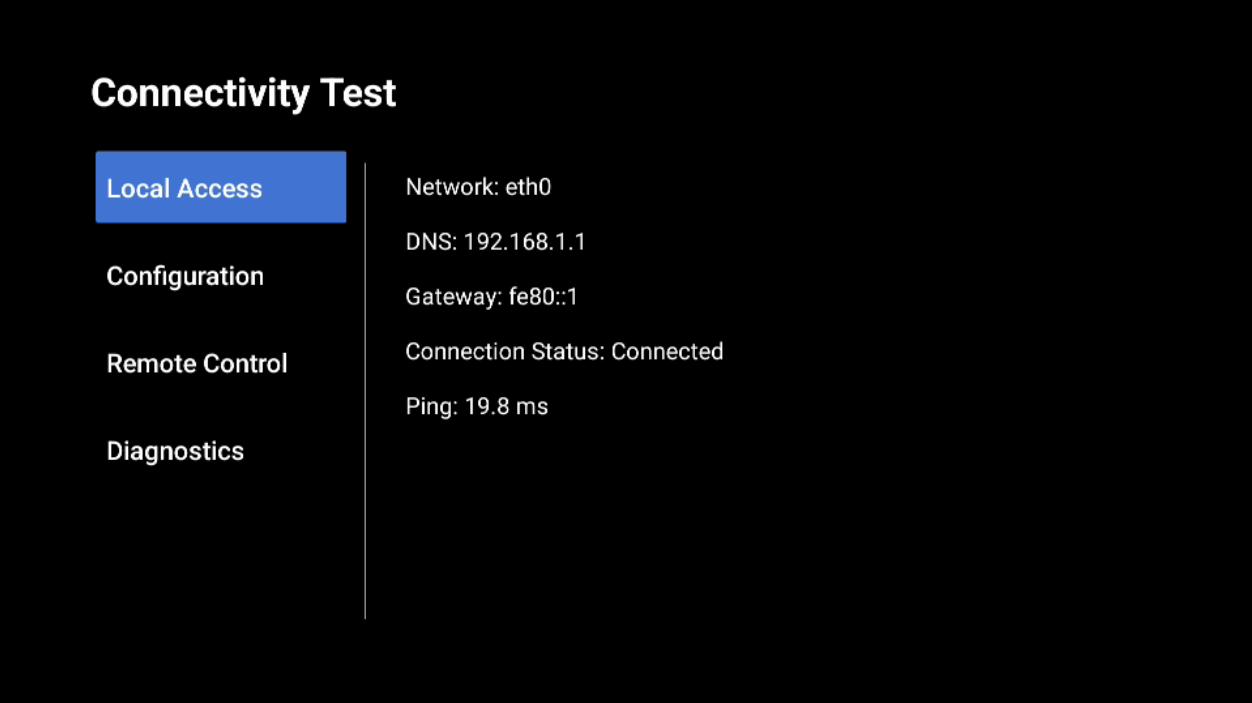Viewport: 1252px width, 703px height.
Task: Click the Connection Status label
Action: click(505, 352)
